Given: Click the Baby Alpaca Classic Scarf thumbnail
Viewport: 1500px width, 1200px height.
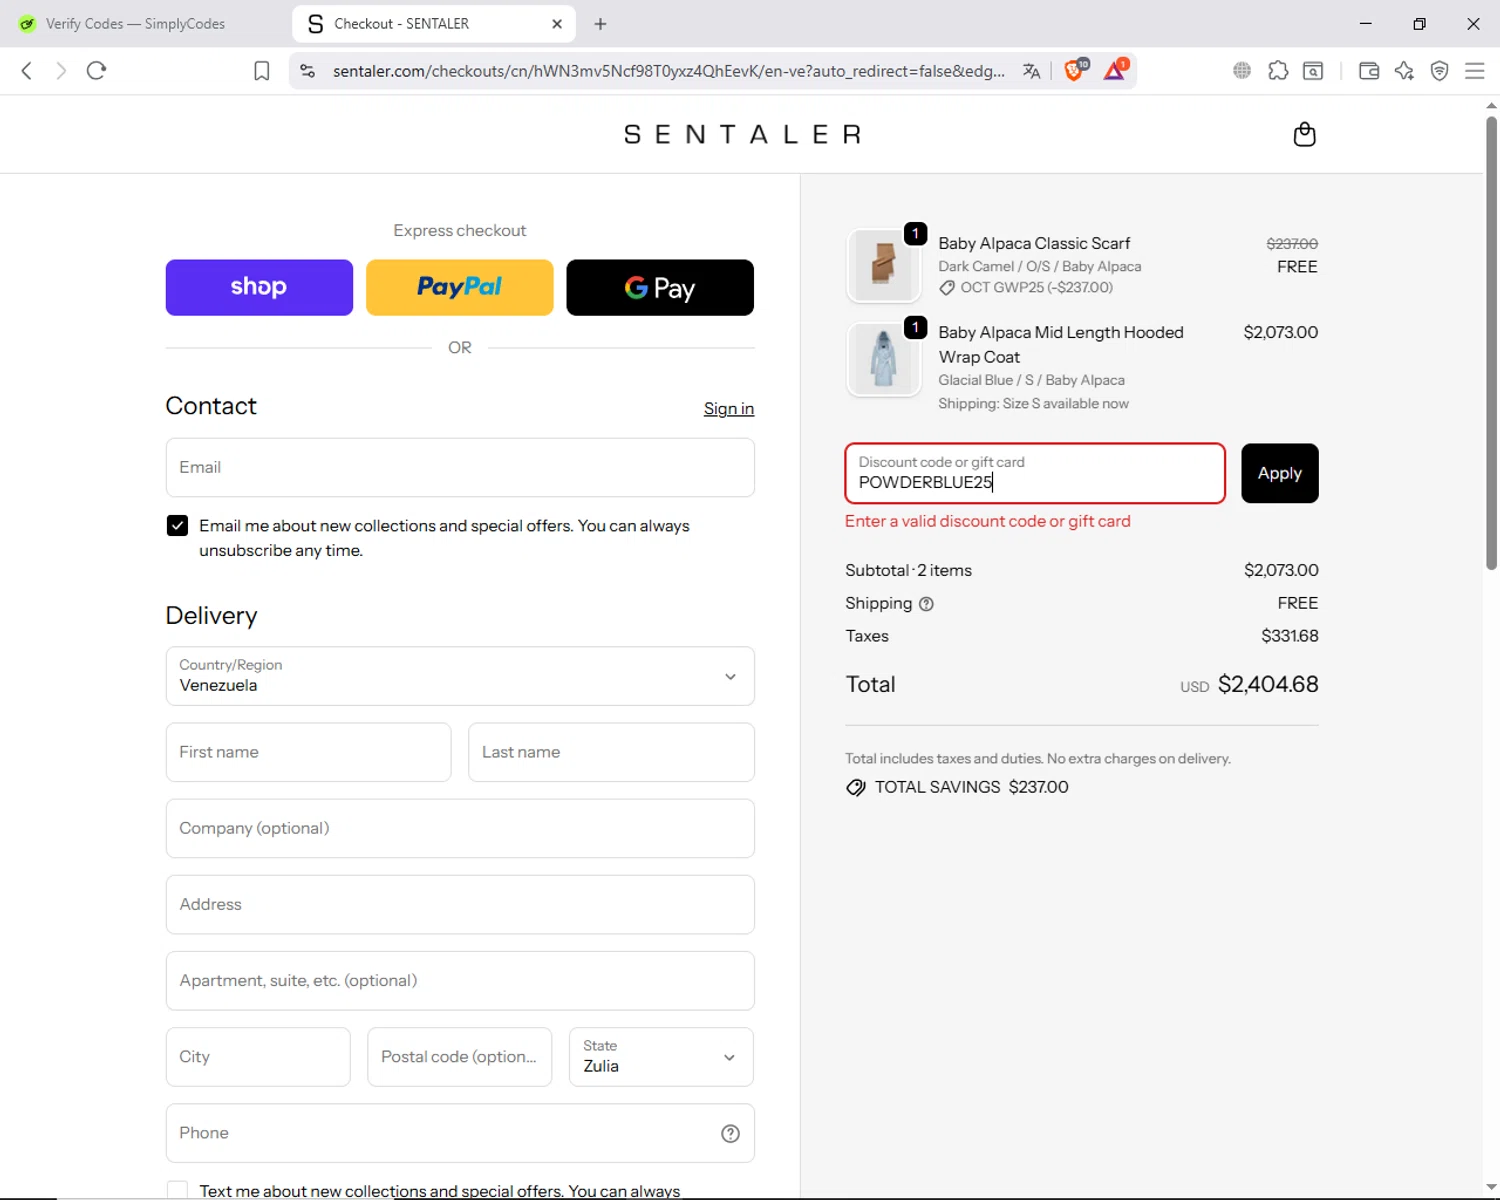Looking at the screenshot, I should 883,266.
